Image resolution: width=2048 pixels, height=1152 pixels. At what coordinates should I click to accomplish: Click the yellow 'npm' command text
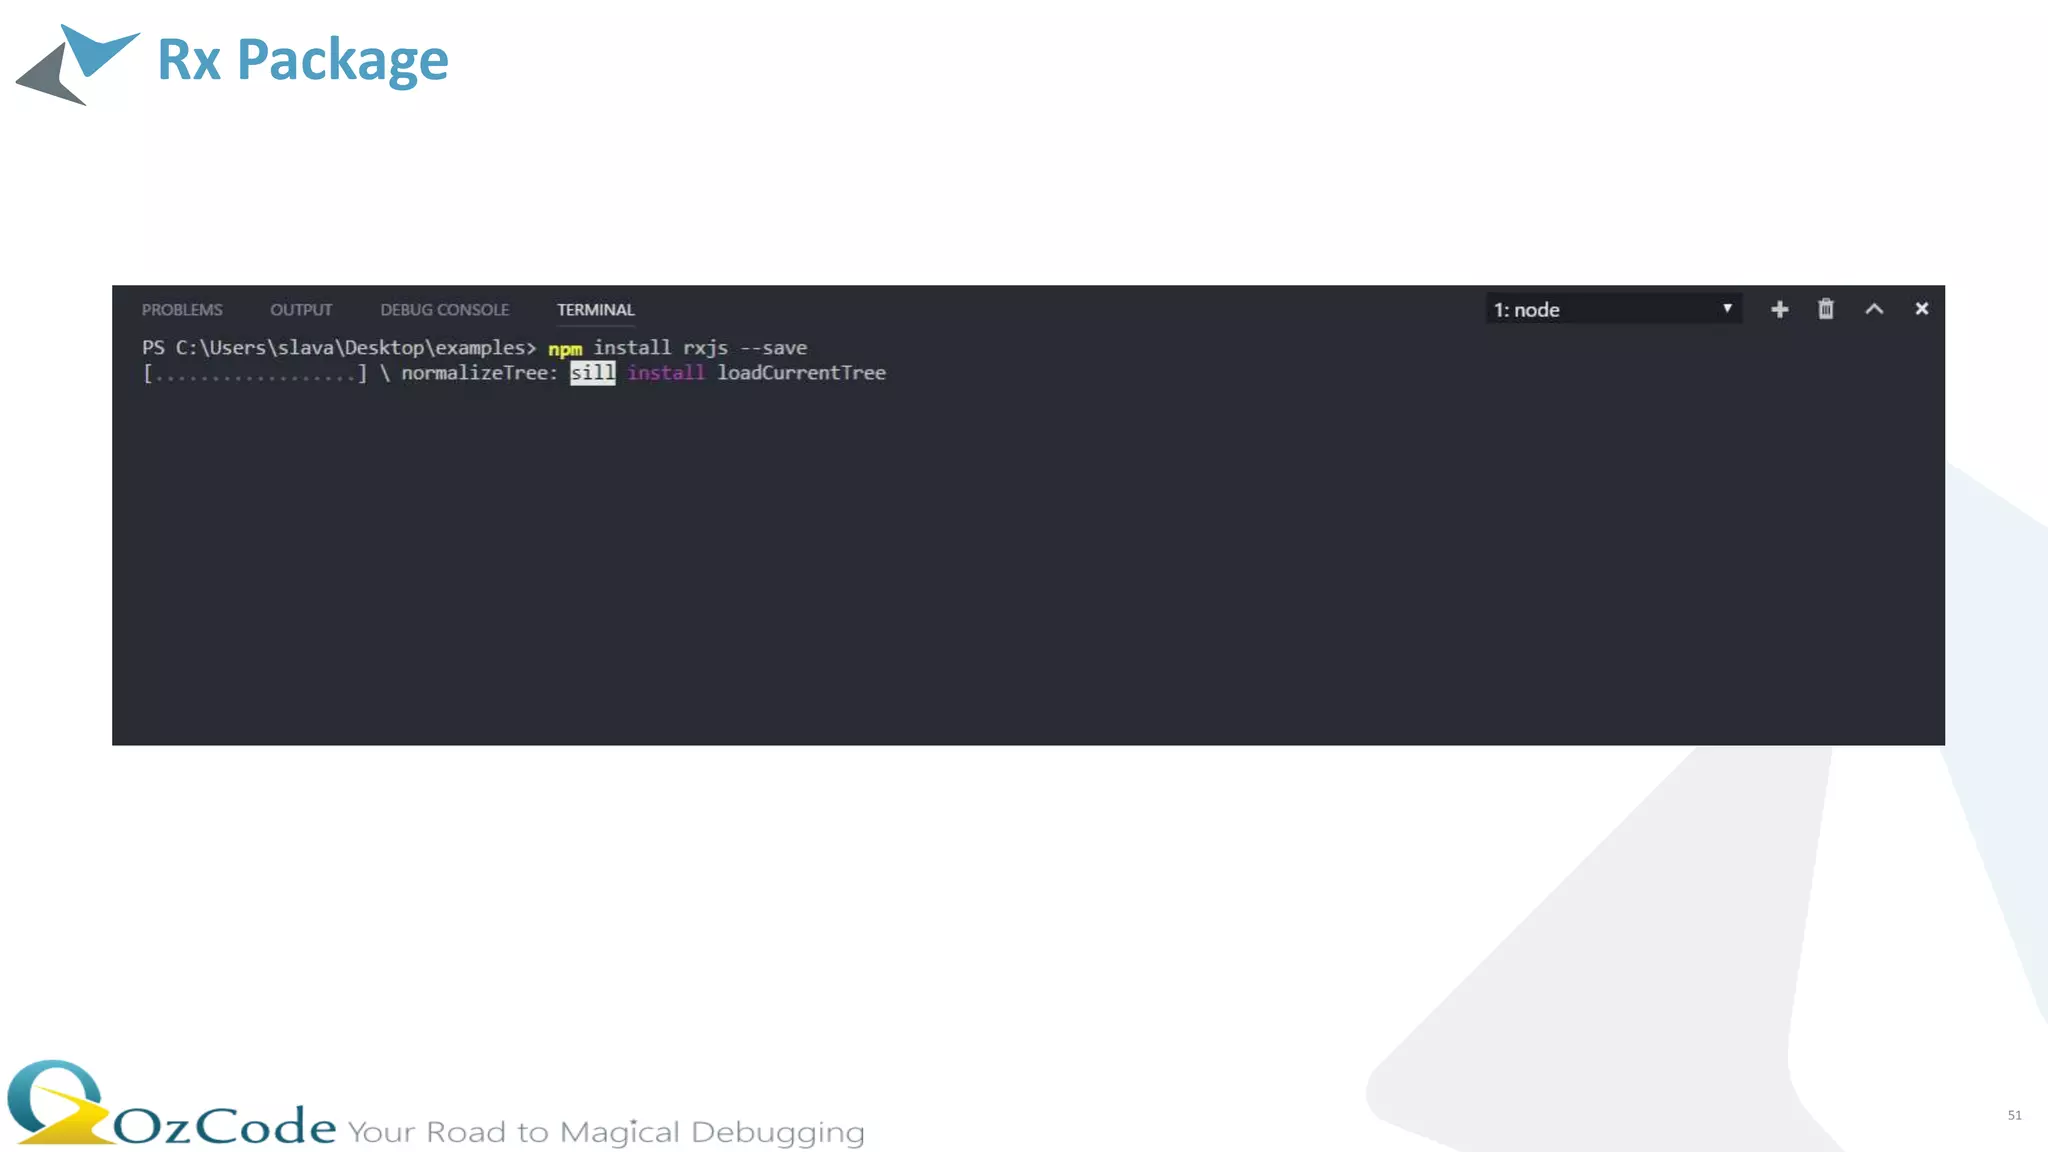565,349
